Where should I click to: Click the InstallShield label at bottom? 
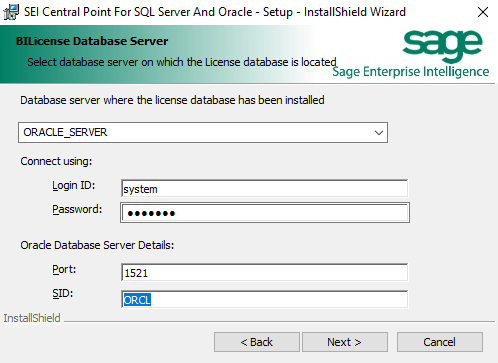point(32,318)
